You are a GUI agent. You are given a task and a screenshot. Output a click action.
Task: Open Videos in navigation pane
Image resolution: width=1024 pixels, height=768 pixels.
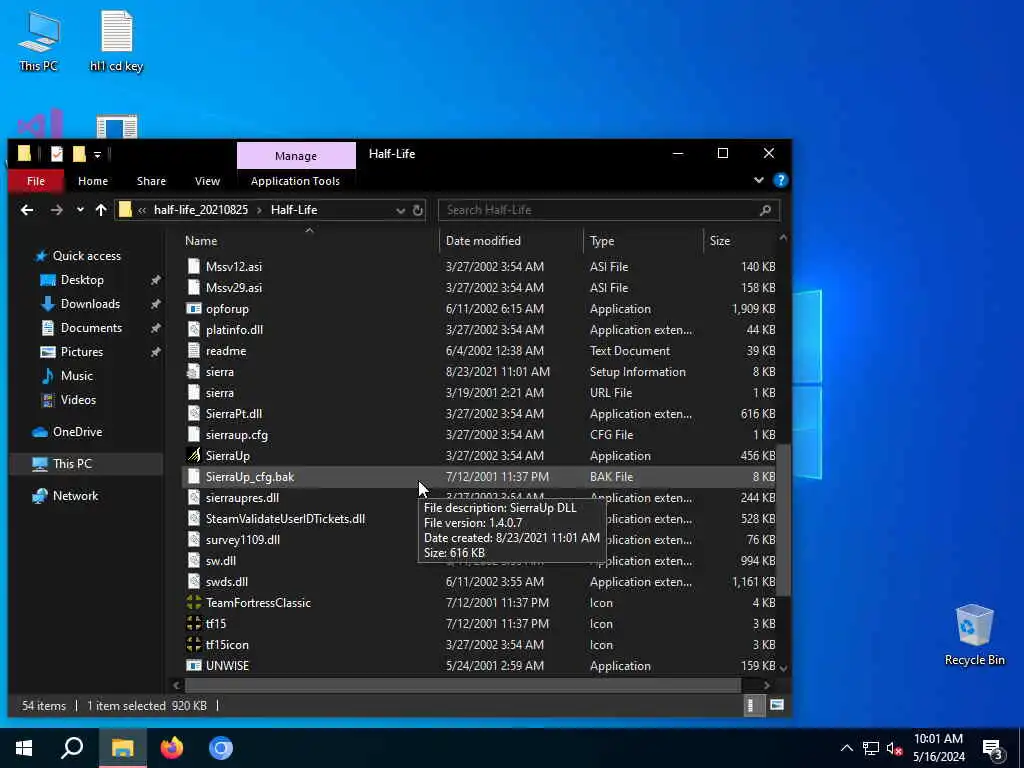[78, 400]
